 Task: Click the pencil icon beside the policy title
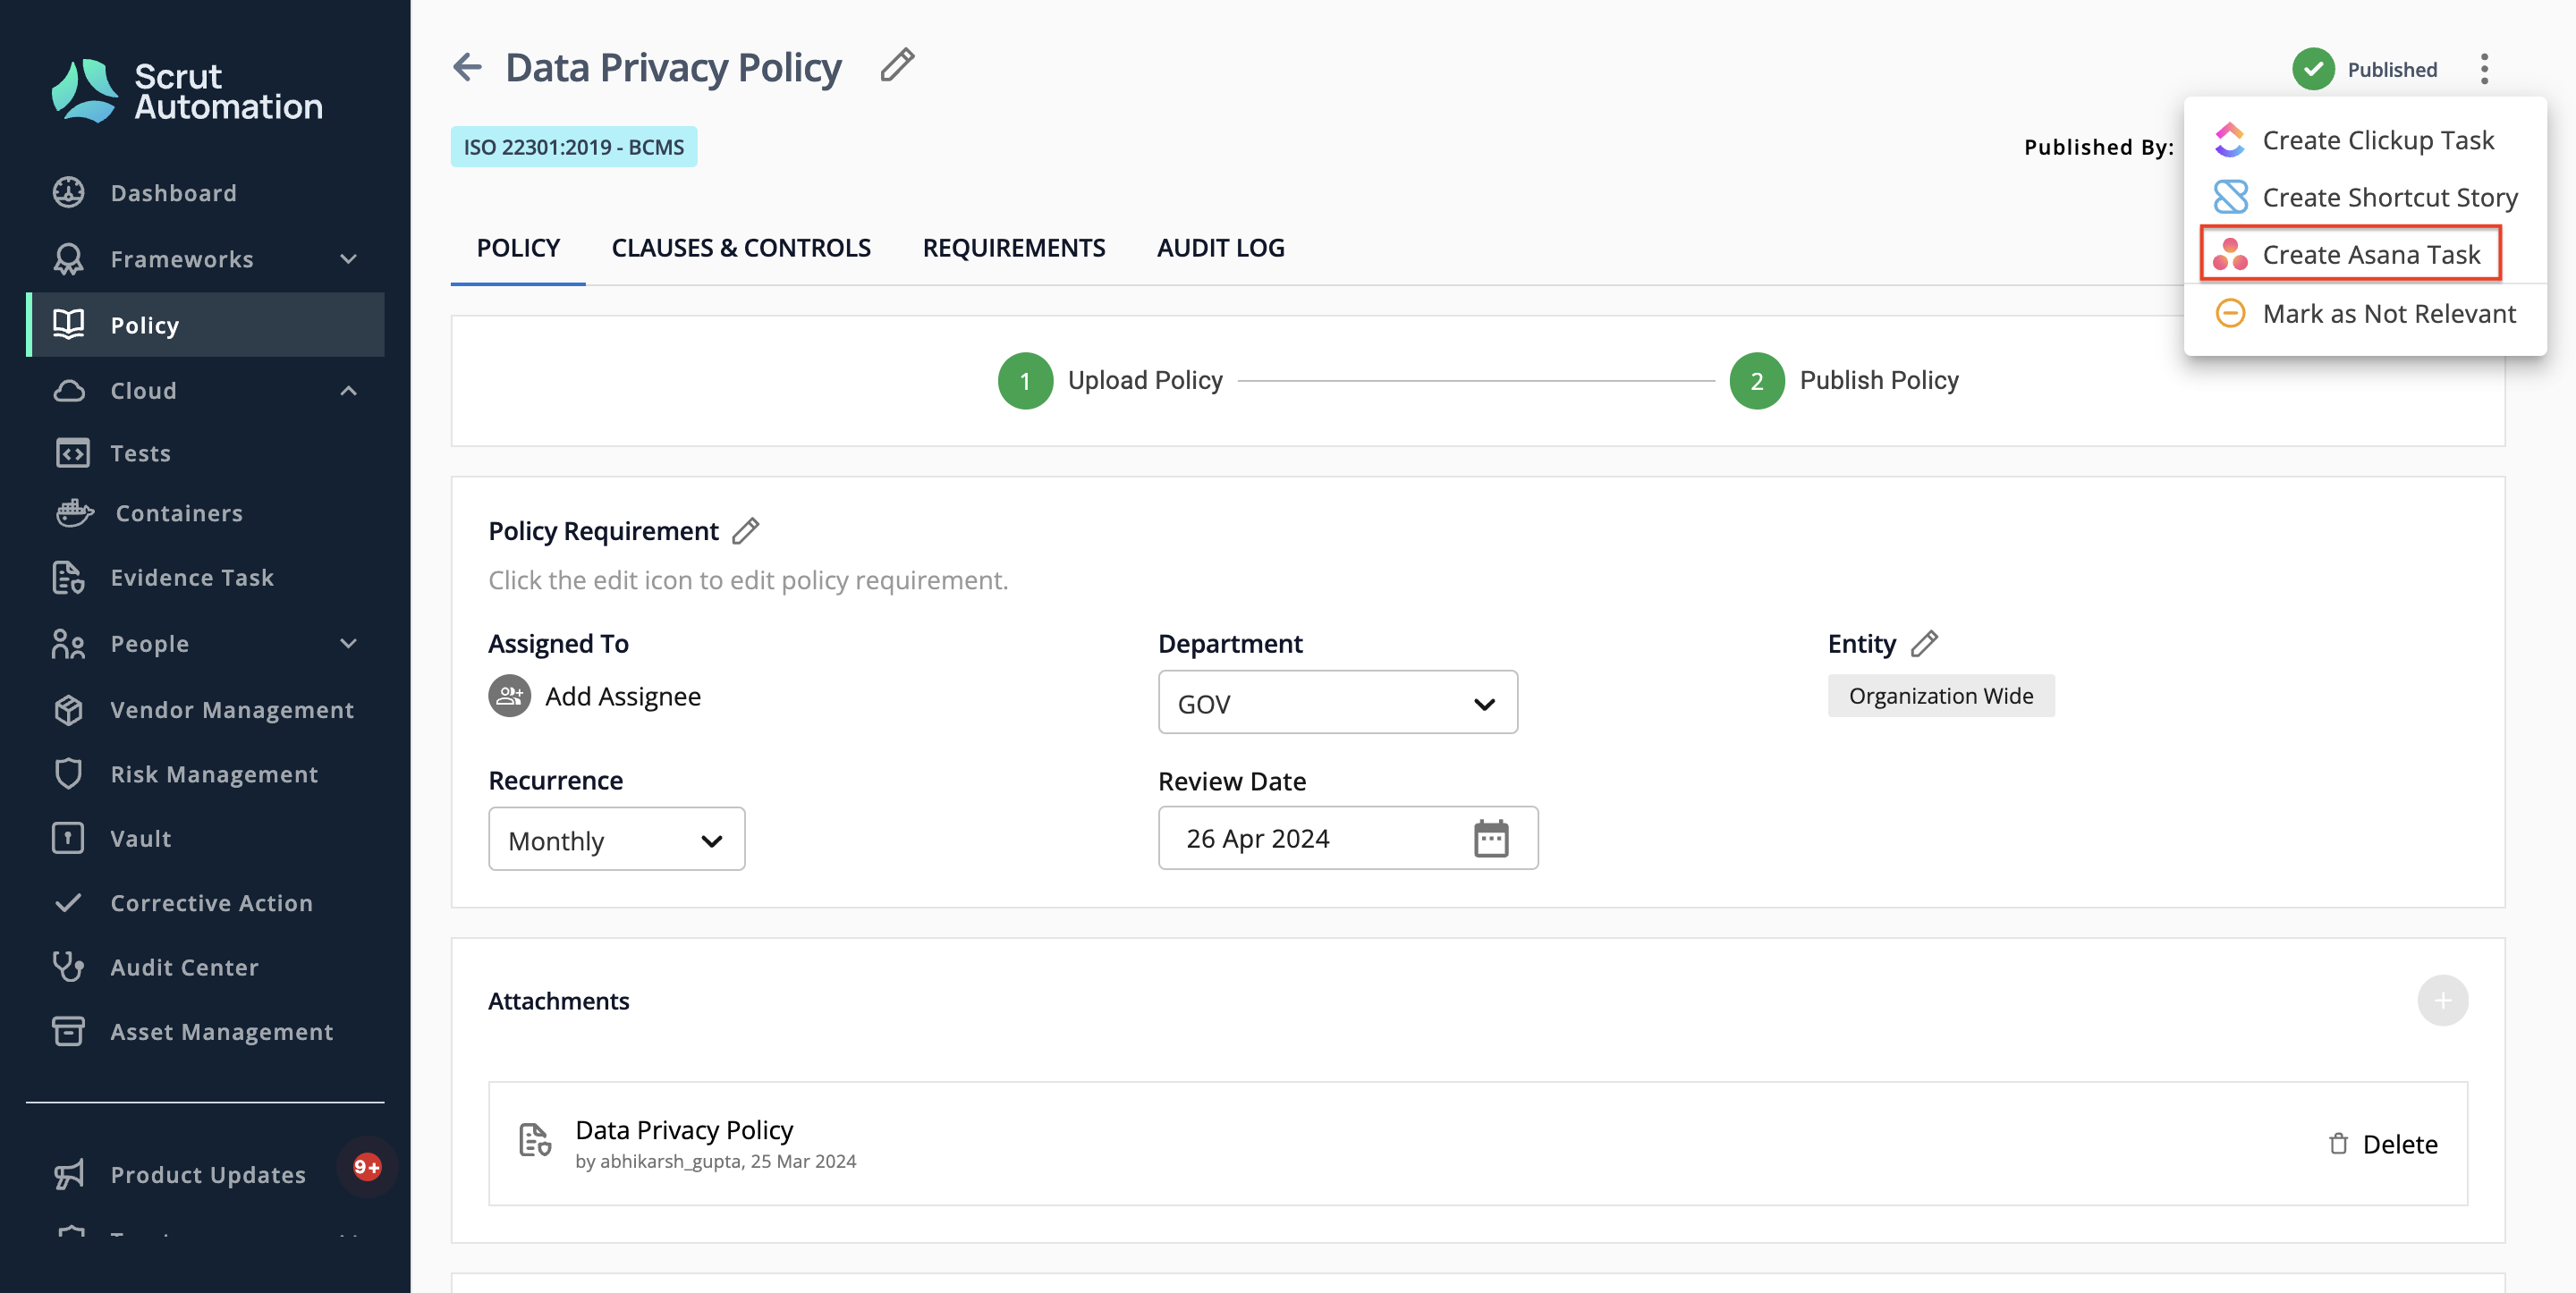tap(897, 65)
